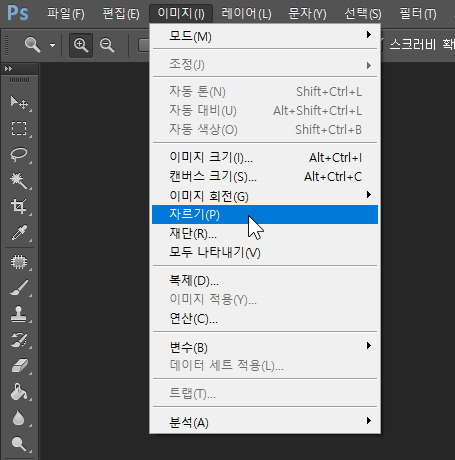The width and height of the screenshot is (455, 460).
Task: Open the 편집(E) menu
Action: pyautogui.click(x=121, y=14)
